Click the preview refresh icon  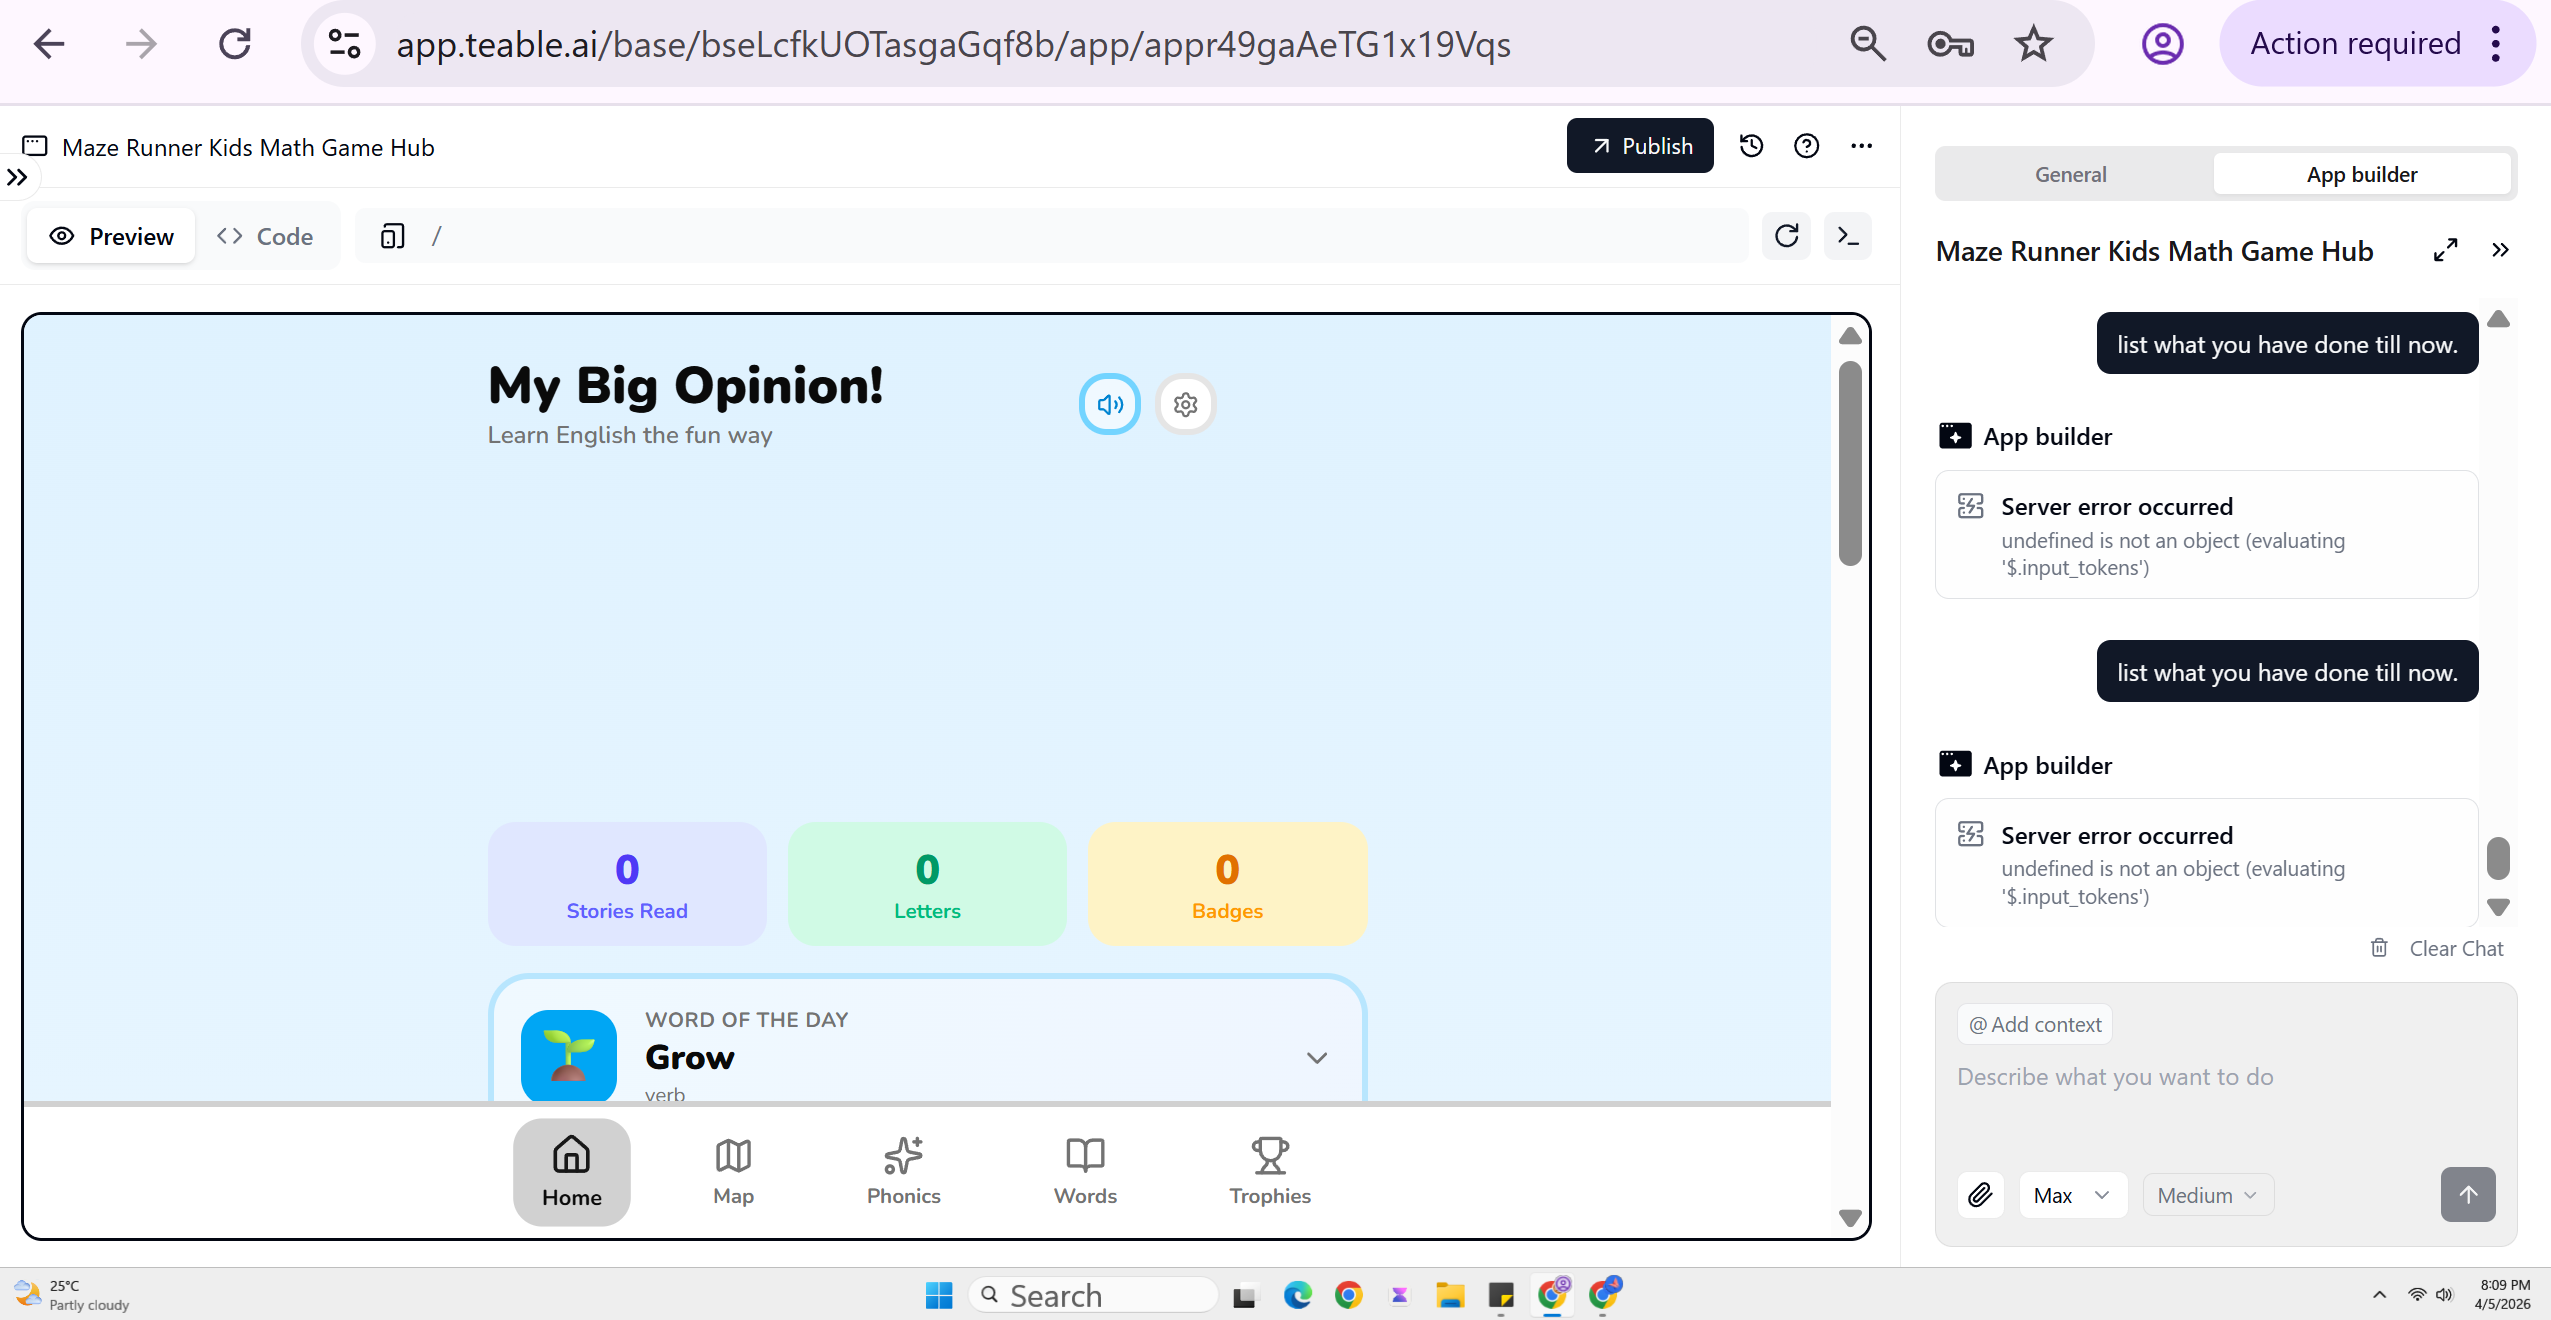click(1786, 236)
